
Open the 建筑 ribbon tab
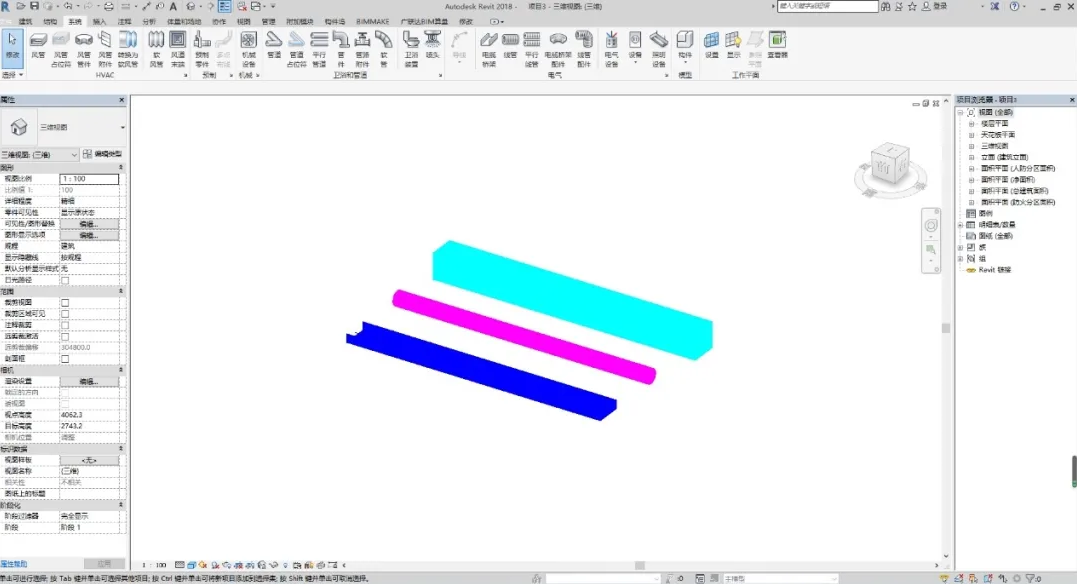tap(25, 21)
